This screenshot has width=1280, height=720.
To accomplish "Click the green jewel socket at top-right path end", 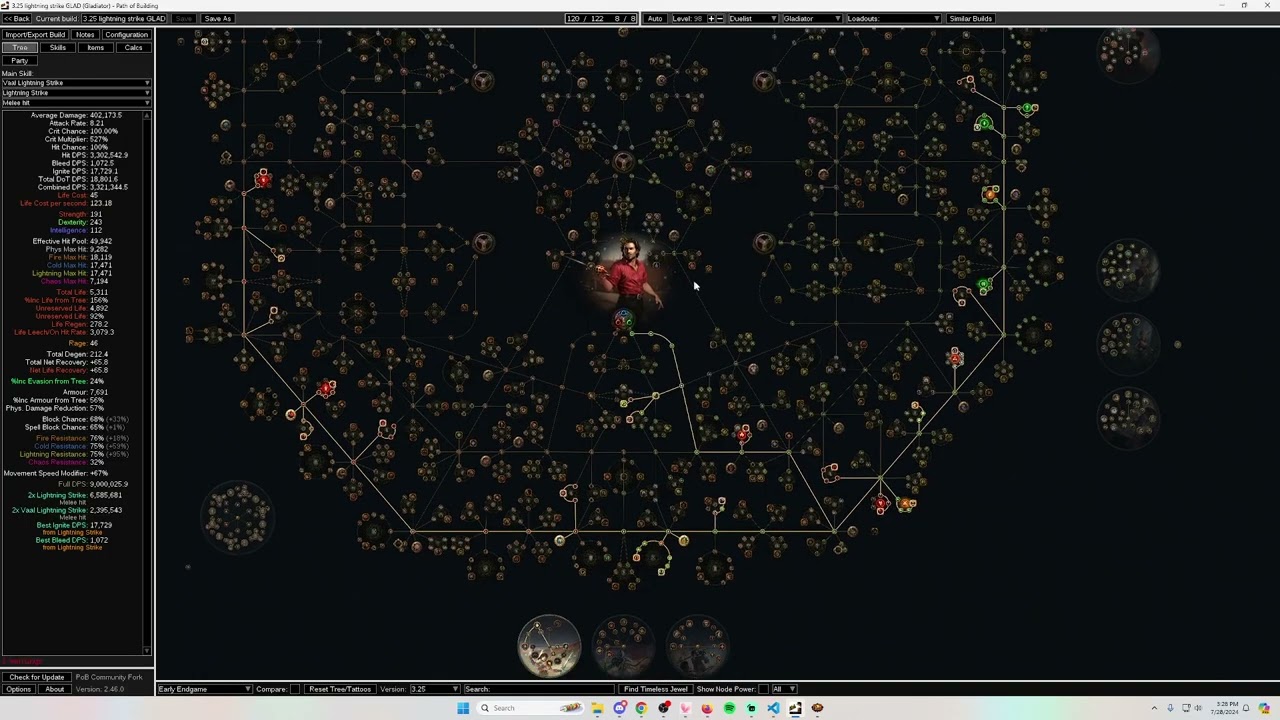I will (x=1028, y=109).
